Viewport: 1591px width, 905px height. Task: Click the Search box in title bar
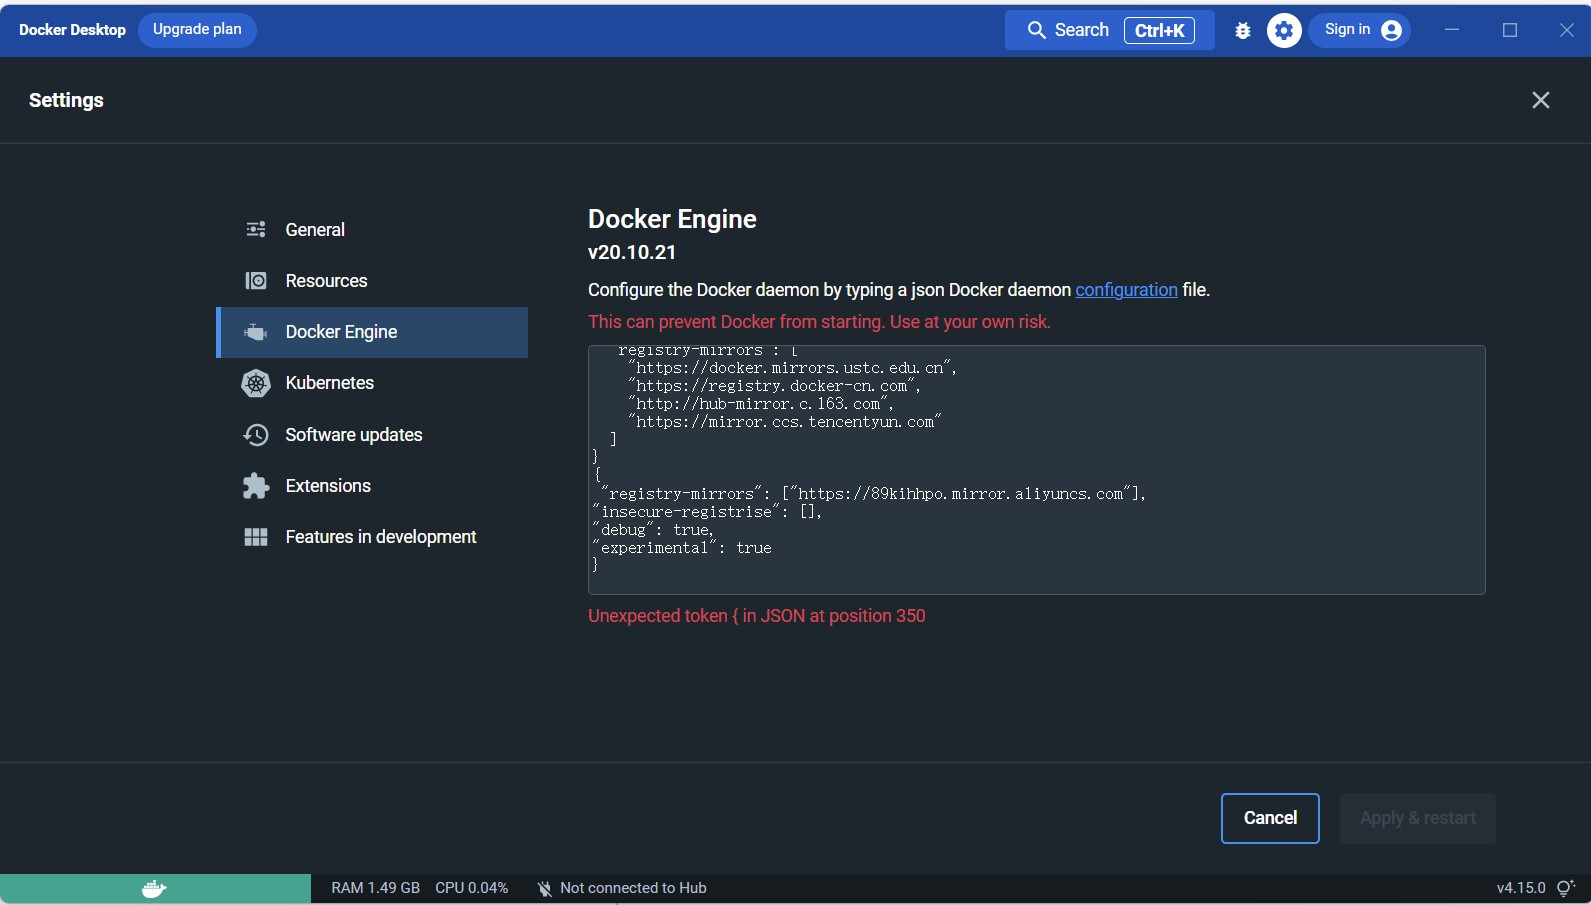point(1109,31)
